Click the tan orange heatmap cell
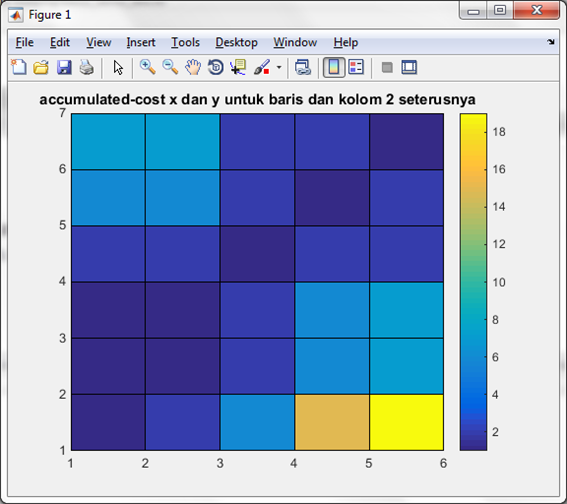 pyautogui.click(x=332, y=422)
